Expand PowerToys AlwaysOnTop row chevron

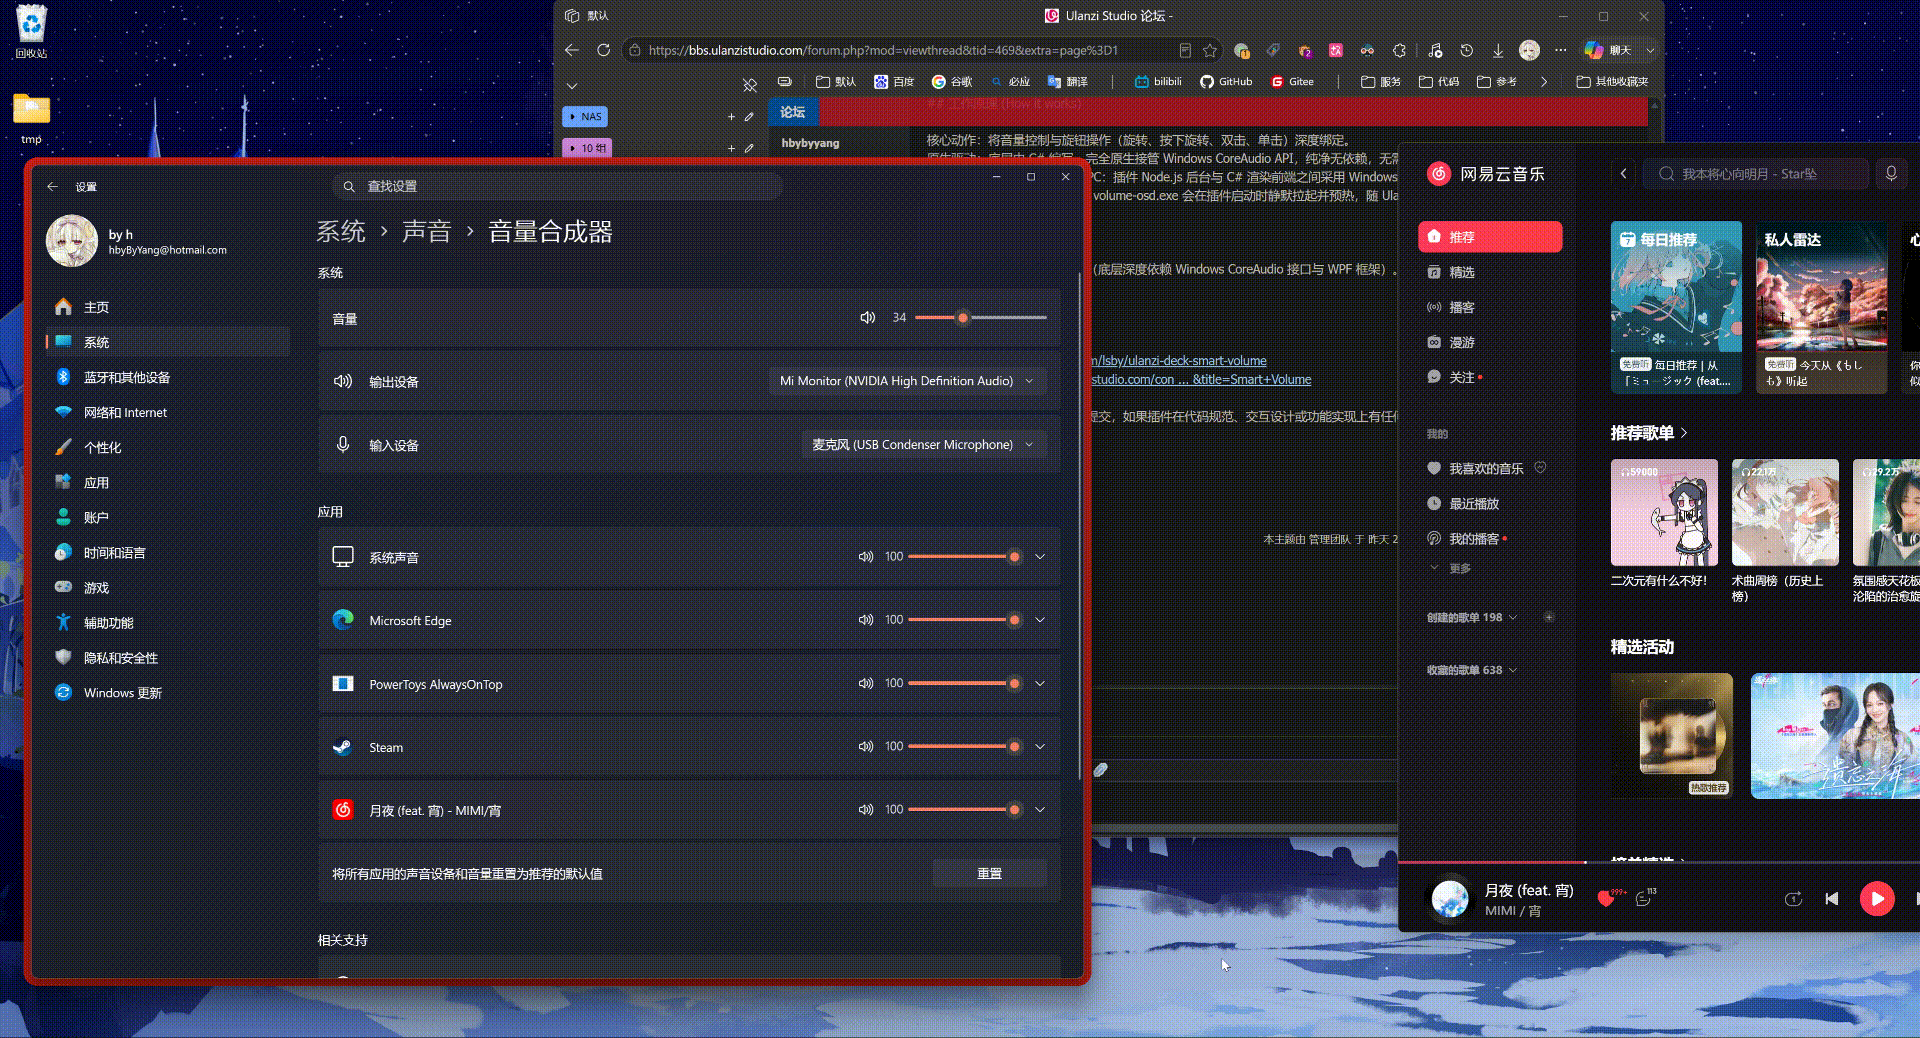(1040, 684)
